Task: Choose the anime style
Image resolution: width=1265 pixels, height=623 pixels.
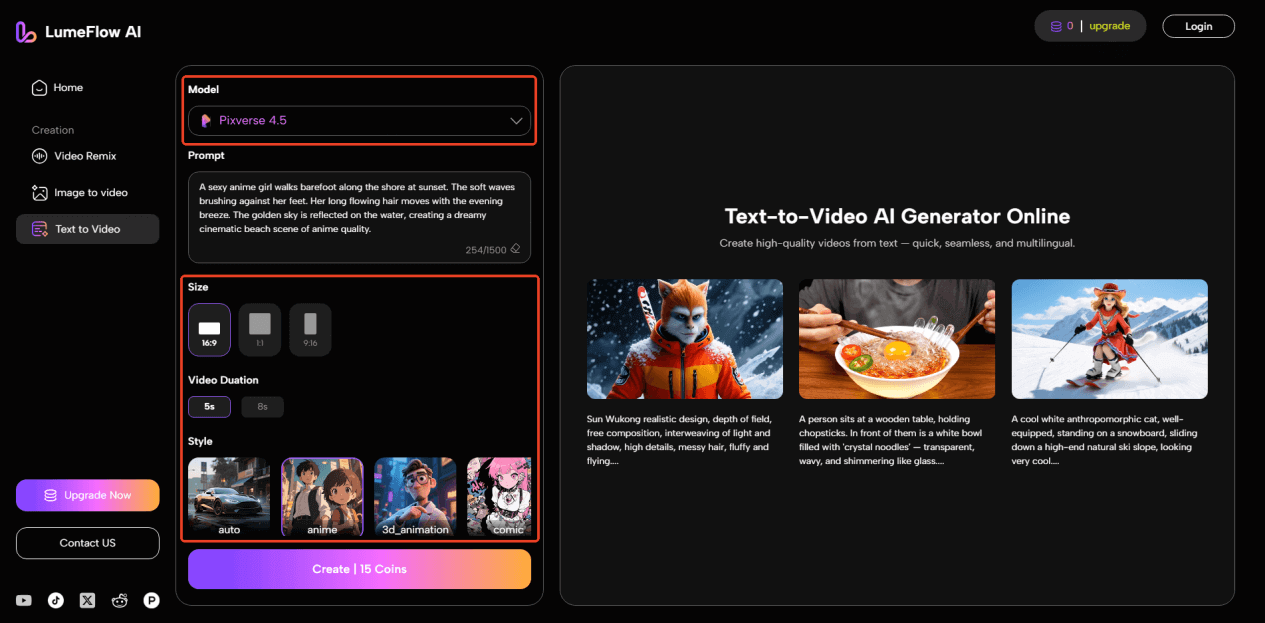Action: (x=322, y=498)
